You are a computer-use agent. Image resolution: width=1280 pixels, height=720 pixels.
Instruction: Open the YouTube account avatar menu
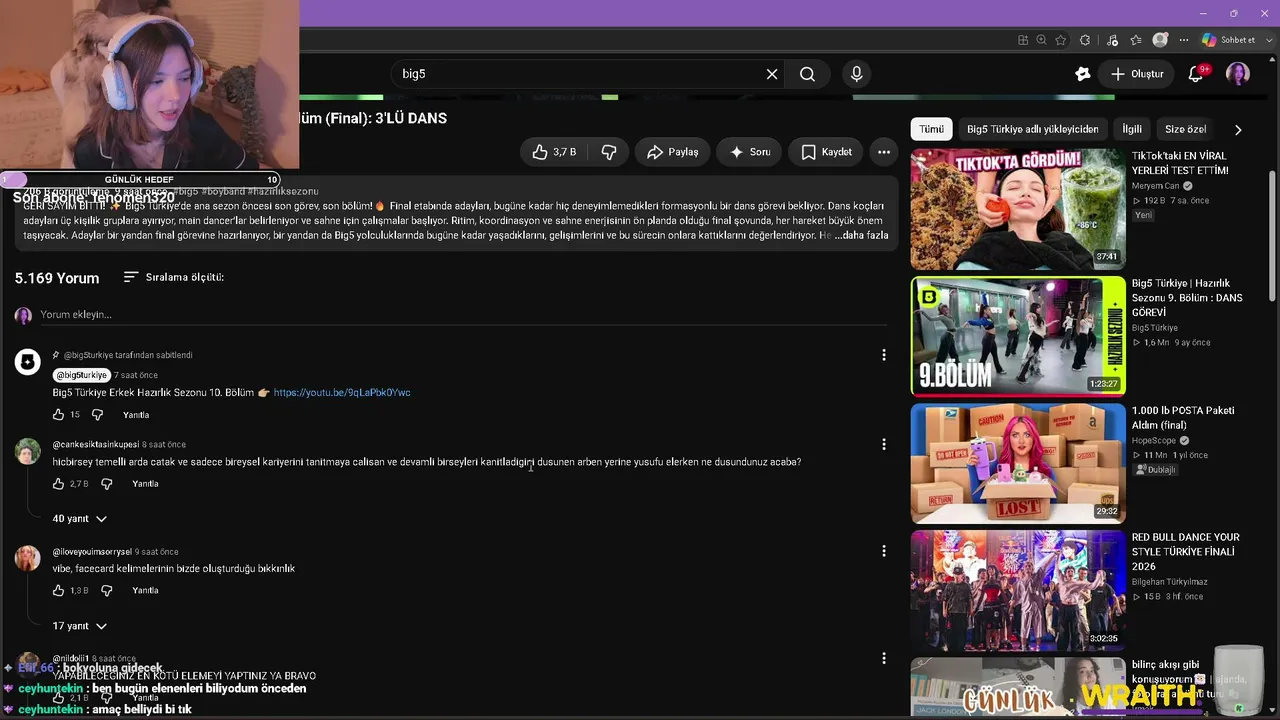[x=1238, y=74]
